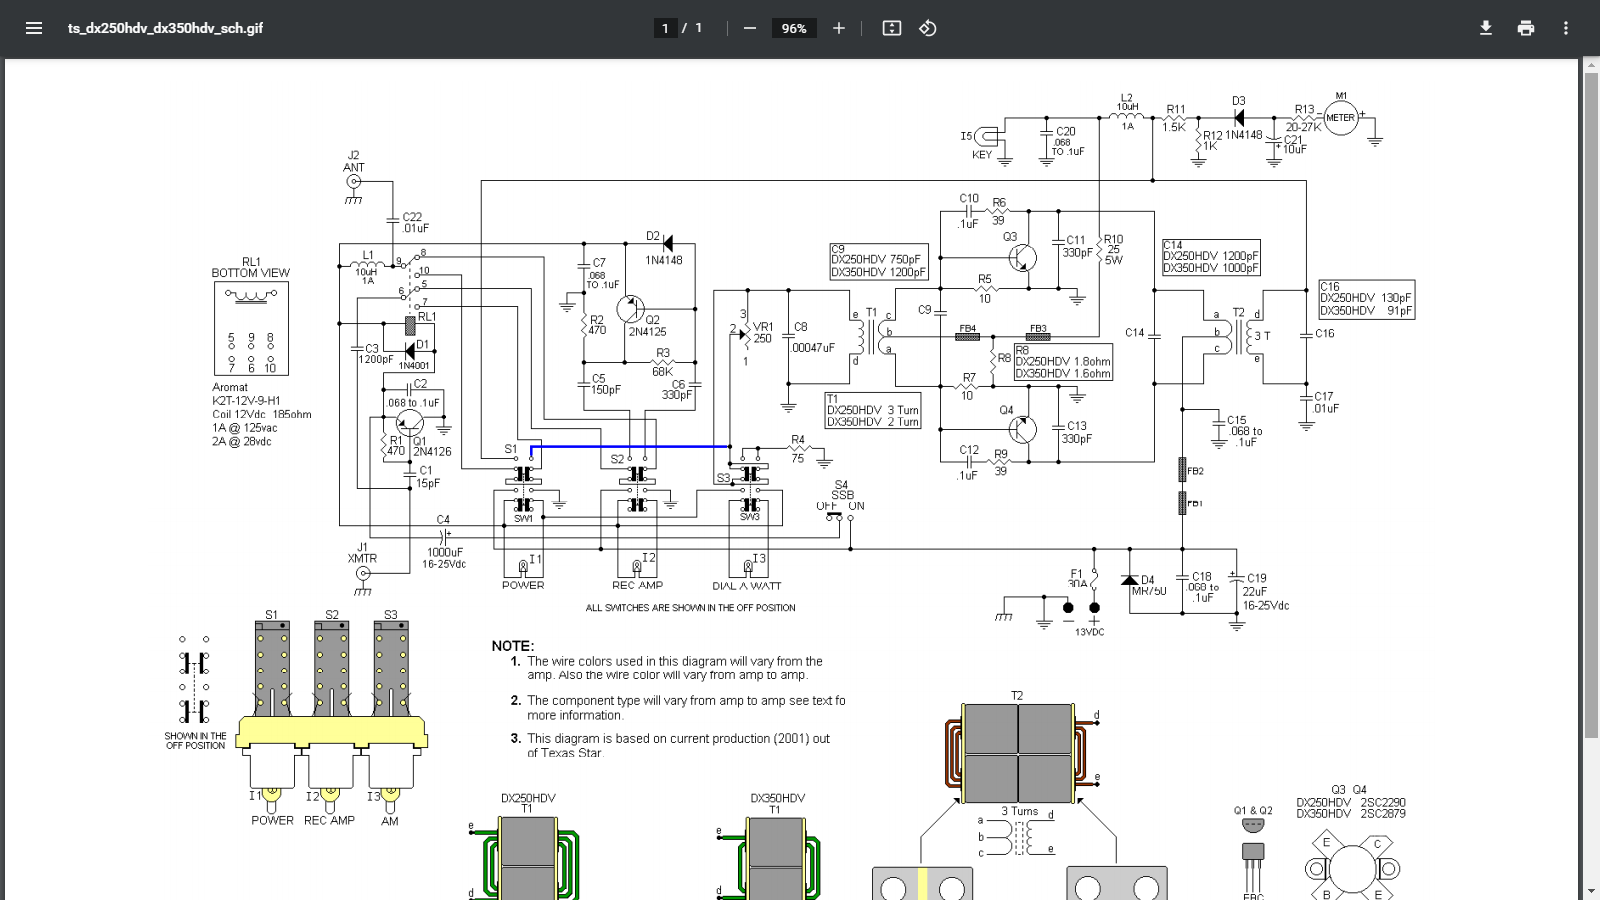The height and width of the screenshot is (900, 1600).
Task: Click the scrollbar down arrow
Action: coord(1591,891)
